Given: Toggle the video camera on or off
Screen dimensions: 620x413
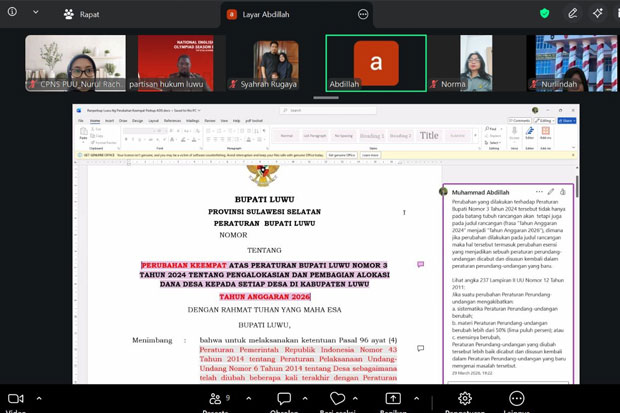Looking at the screenshot, I should [14, 398].
